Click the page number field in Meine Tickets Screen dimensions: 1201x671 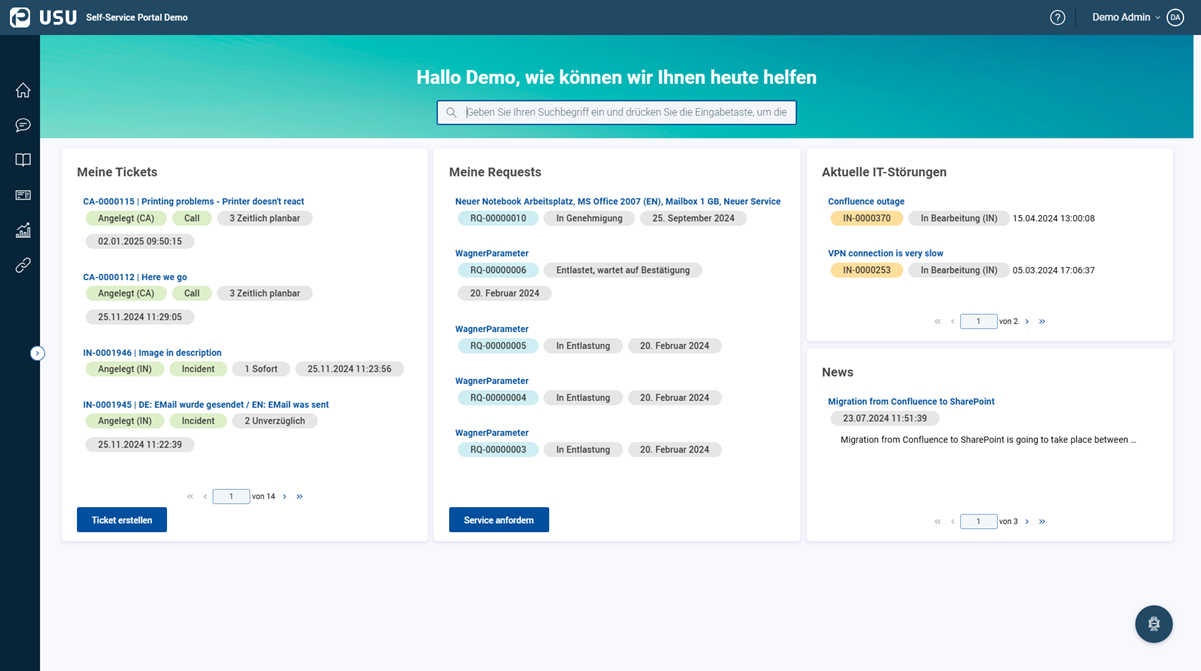click(x=231, y=496)
